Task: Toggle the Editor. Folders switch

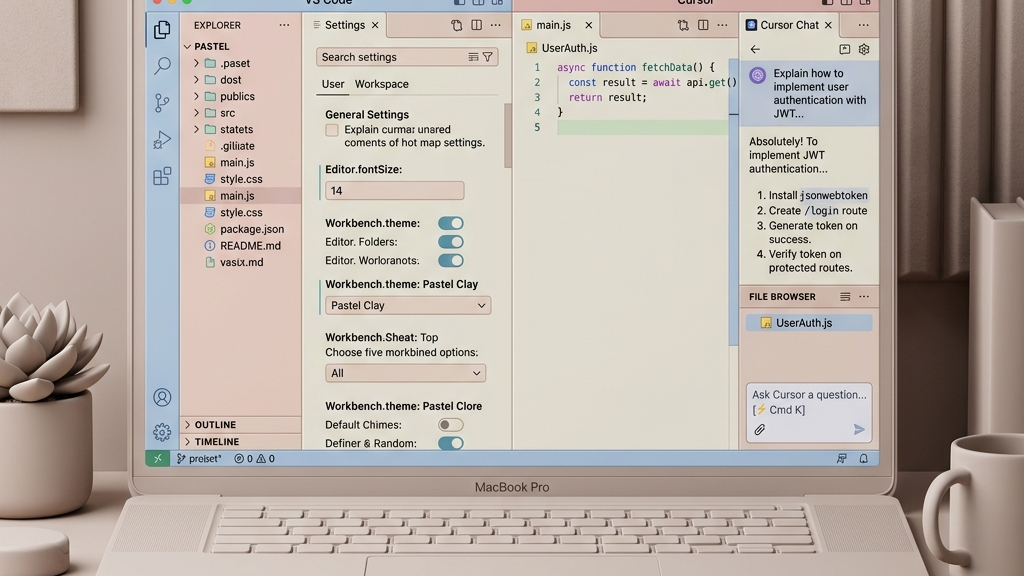Action: [x=451, y=242]
